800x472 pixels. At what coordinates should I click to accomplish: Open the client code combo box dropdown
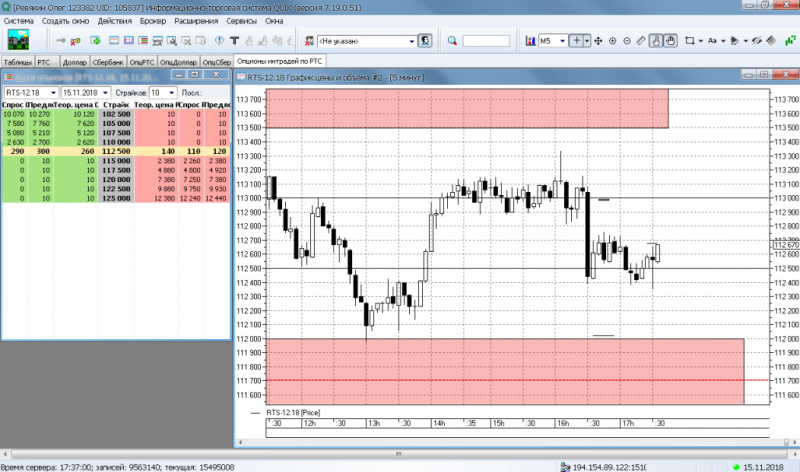(411, 41)
